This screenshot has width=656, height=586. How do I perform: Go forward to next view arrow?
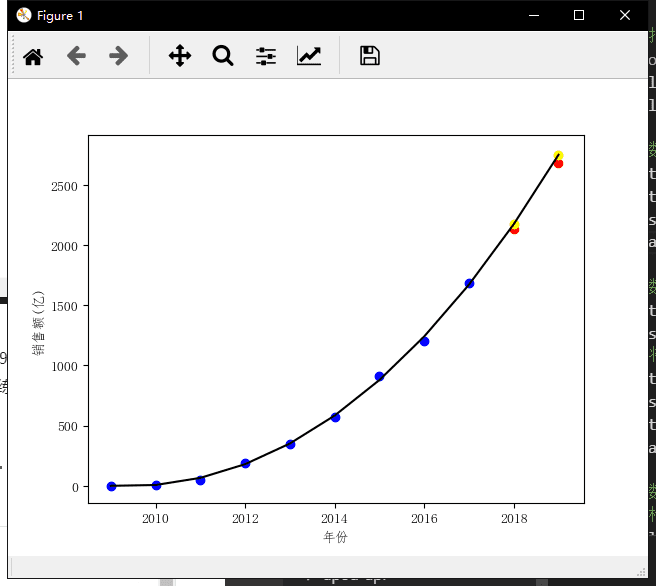click(x=119, y=56)
